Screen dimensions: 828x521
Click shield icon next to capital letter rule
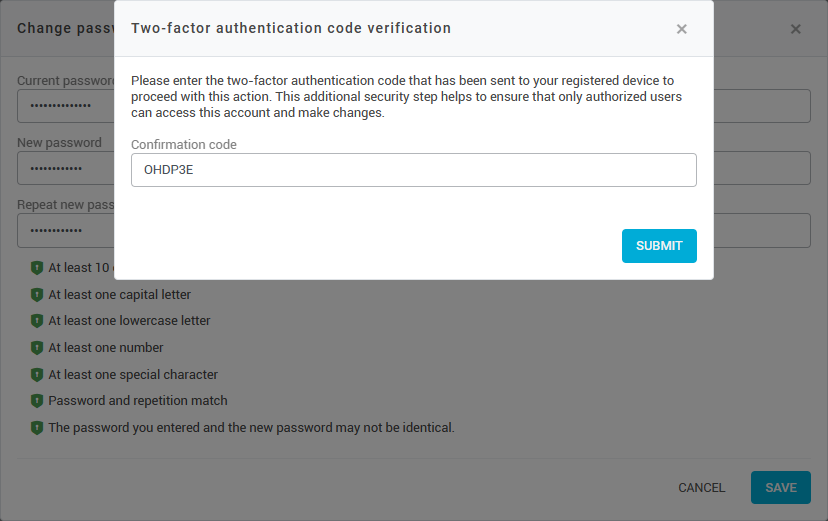click(37, 295)
